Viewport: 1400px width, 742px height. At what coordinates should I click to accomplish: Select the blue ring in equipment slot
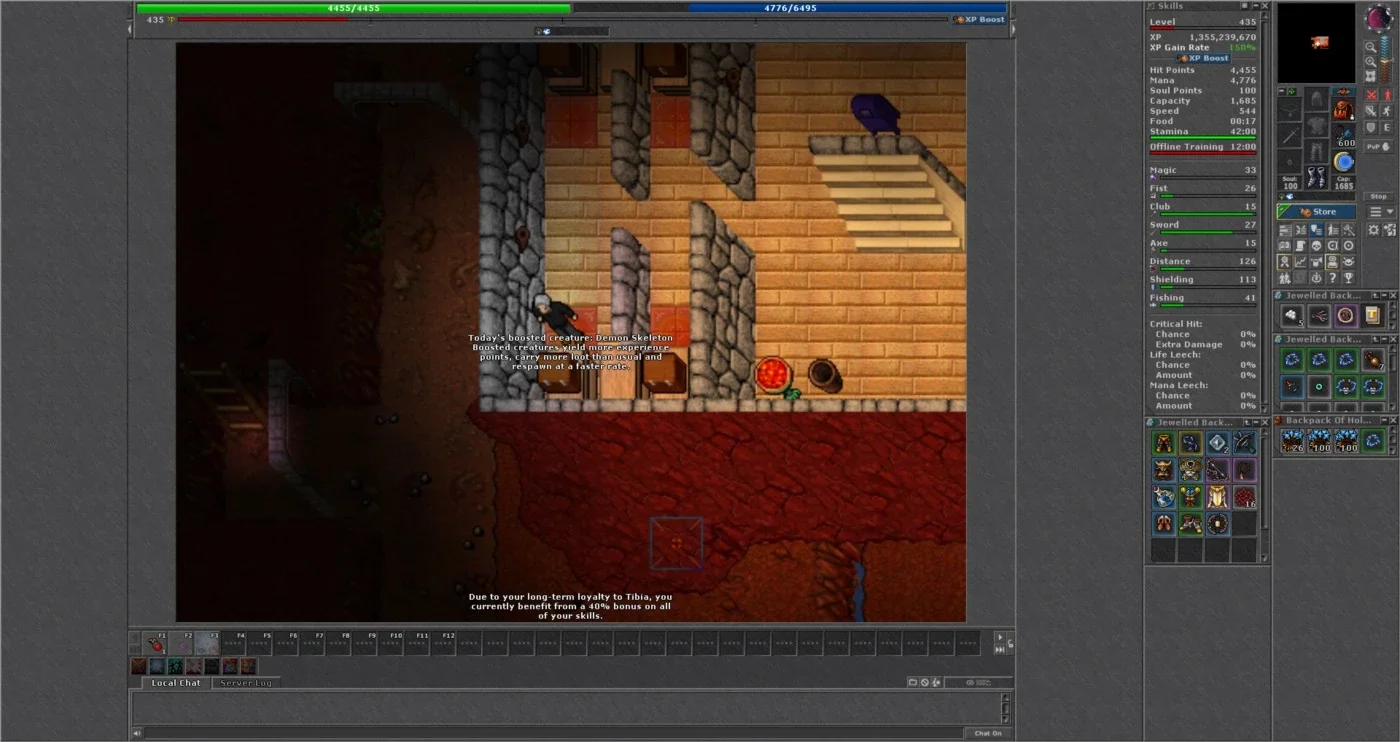[1344, 161]
